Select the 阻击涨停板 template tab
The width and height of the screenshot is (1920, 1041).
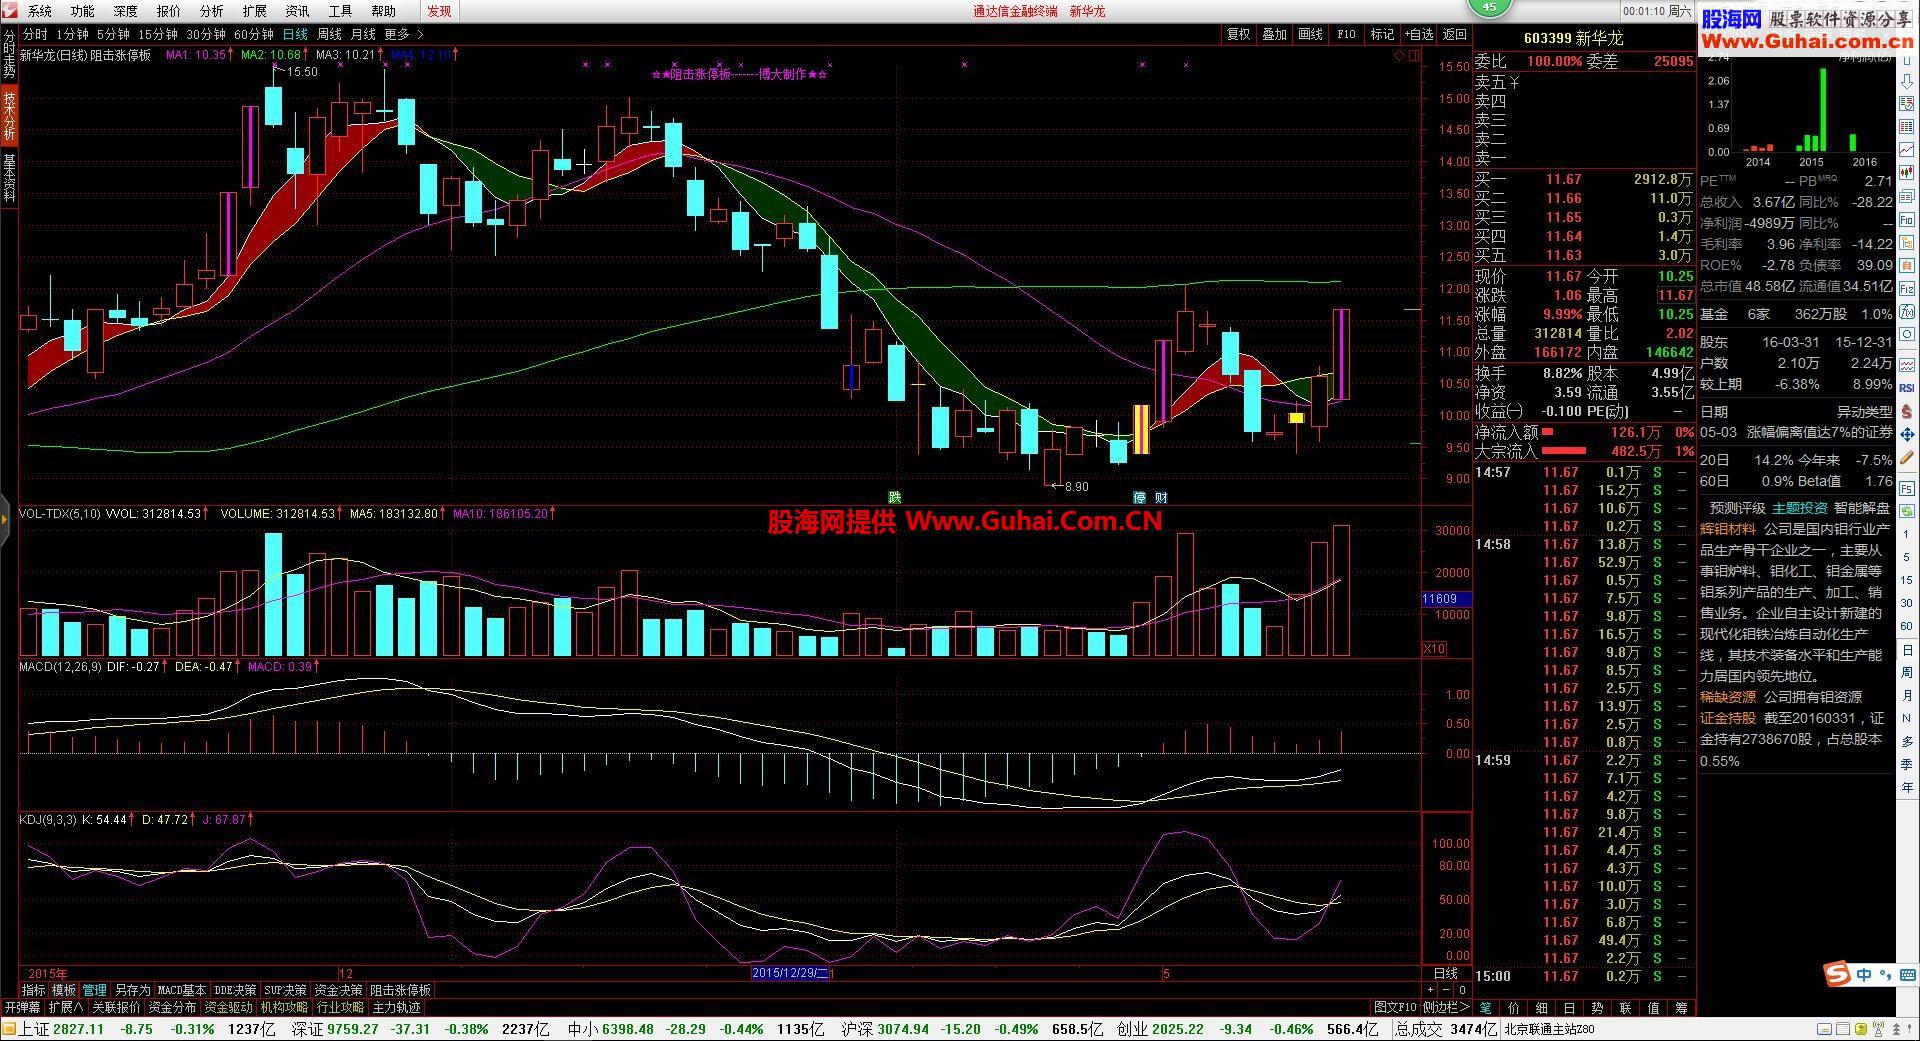400,990
